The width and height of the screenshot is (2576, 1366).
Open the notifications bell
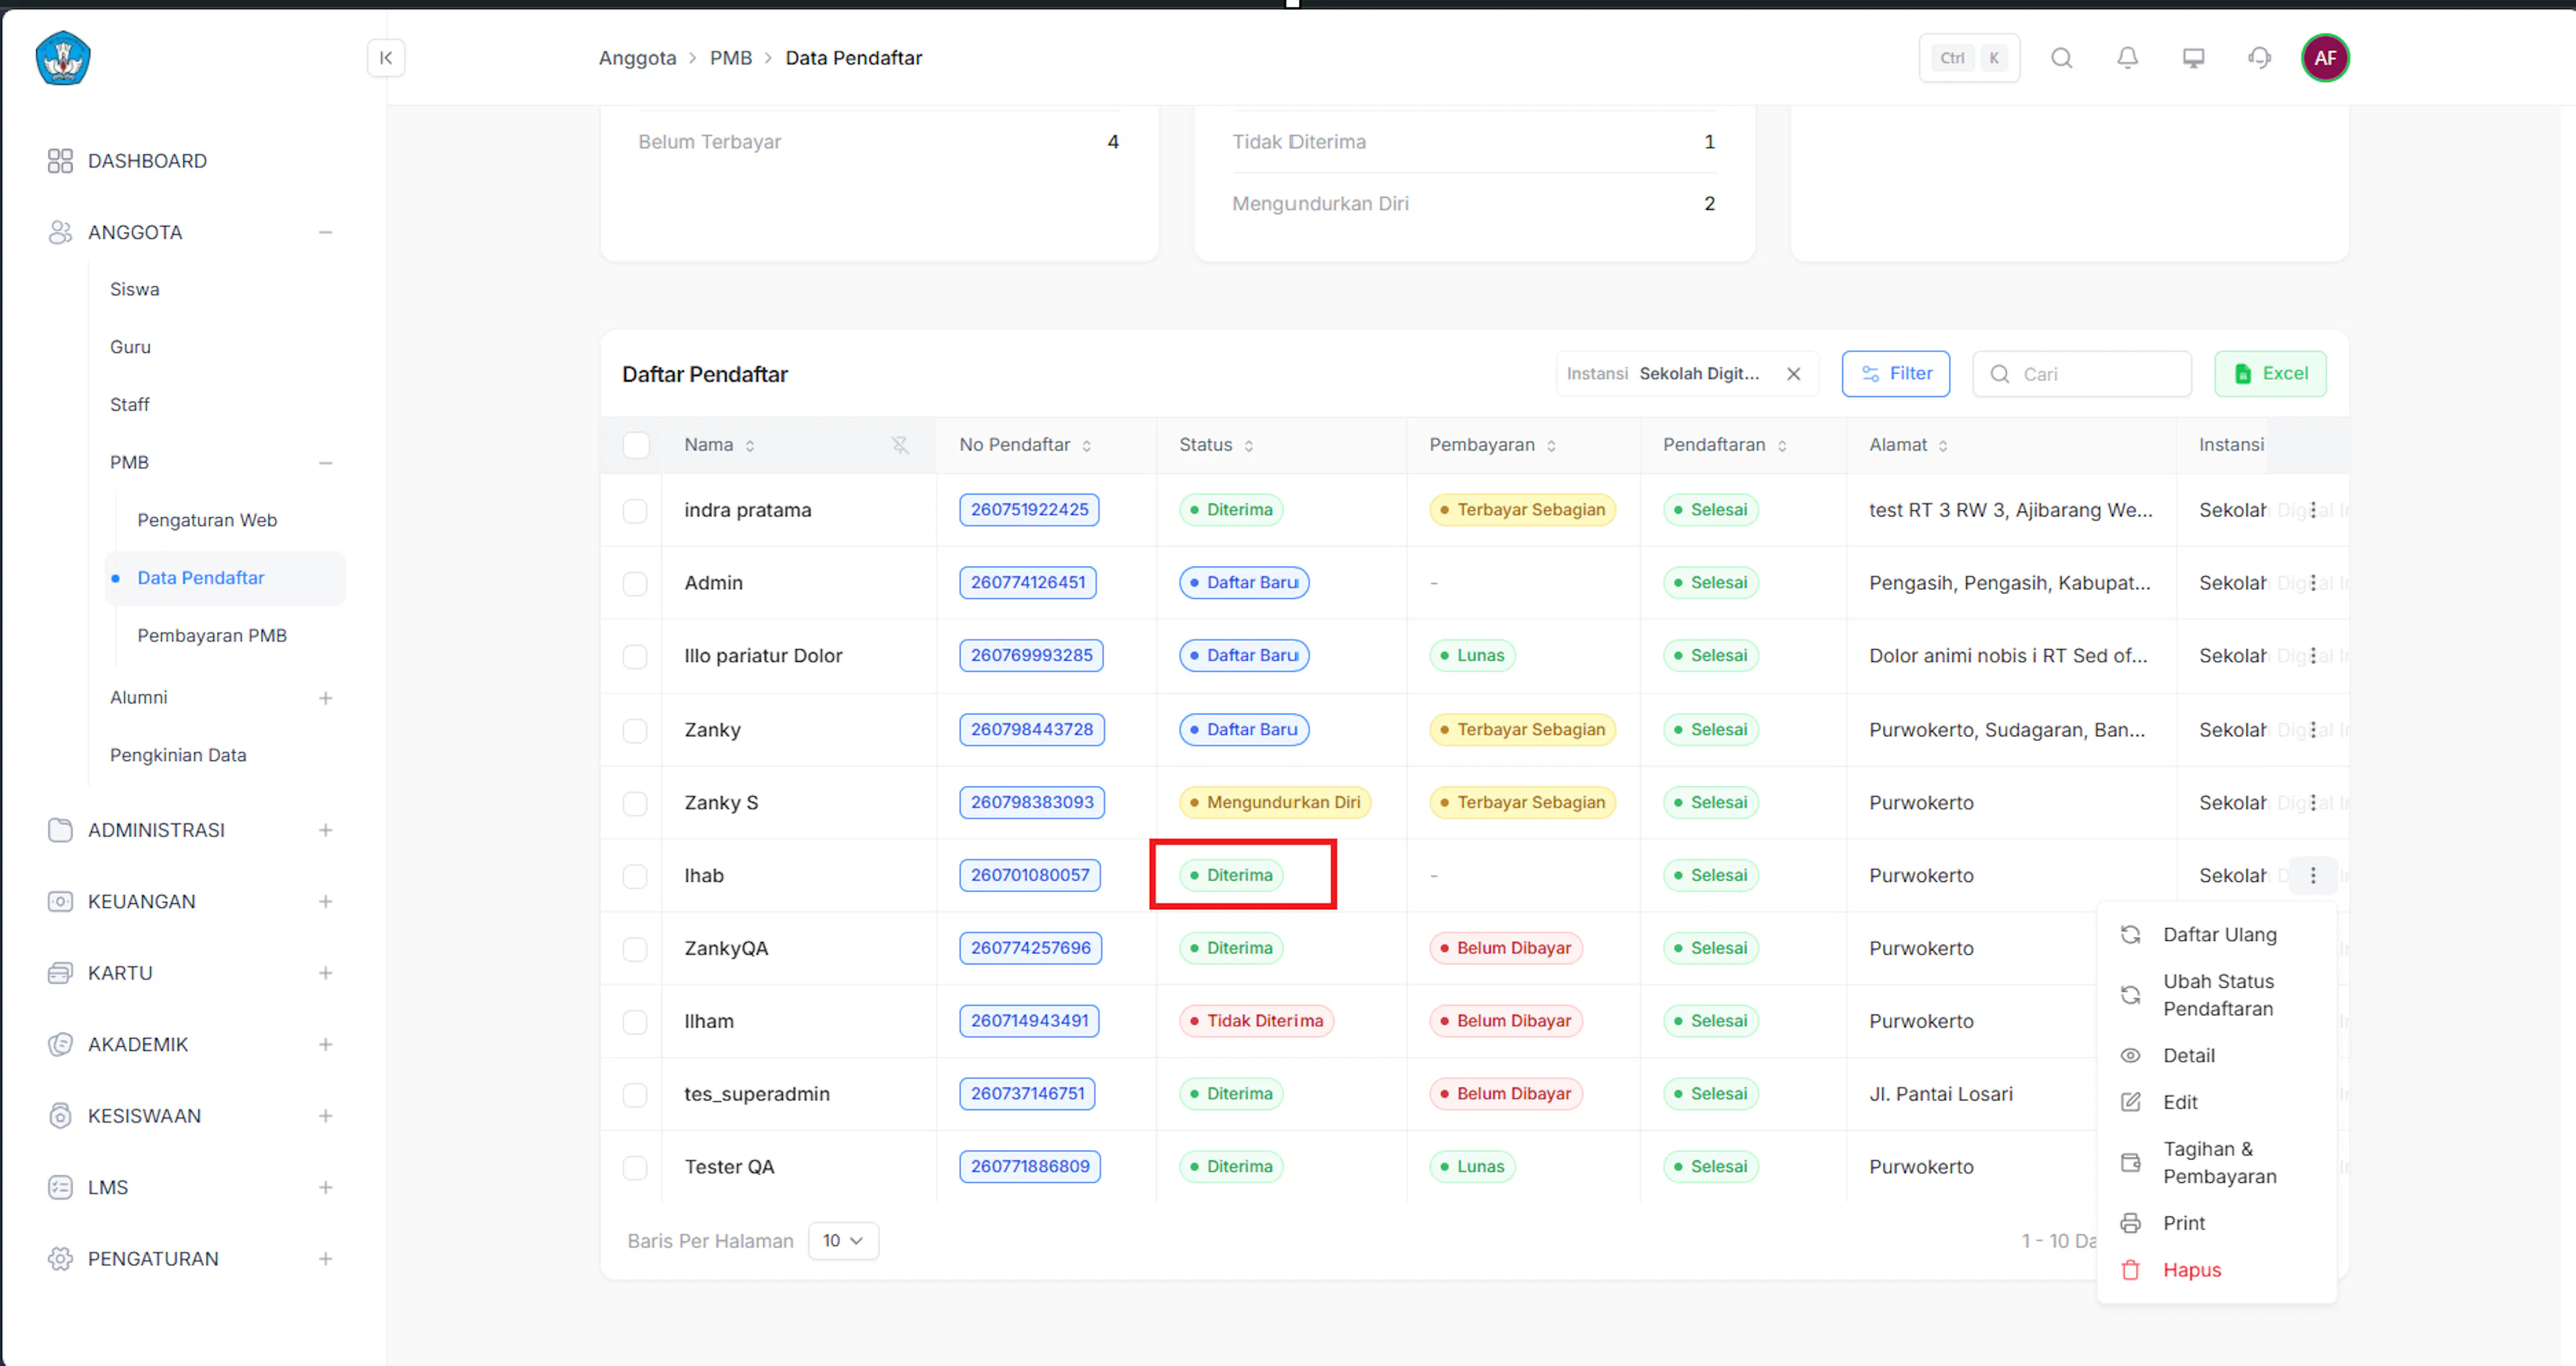coord(2128,58)
